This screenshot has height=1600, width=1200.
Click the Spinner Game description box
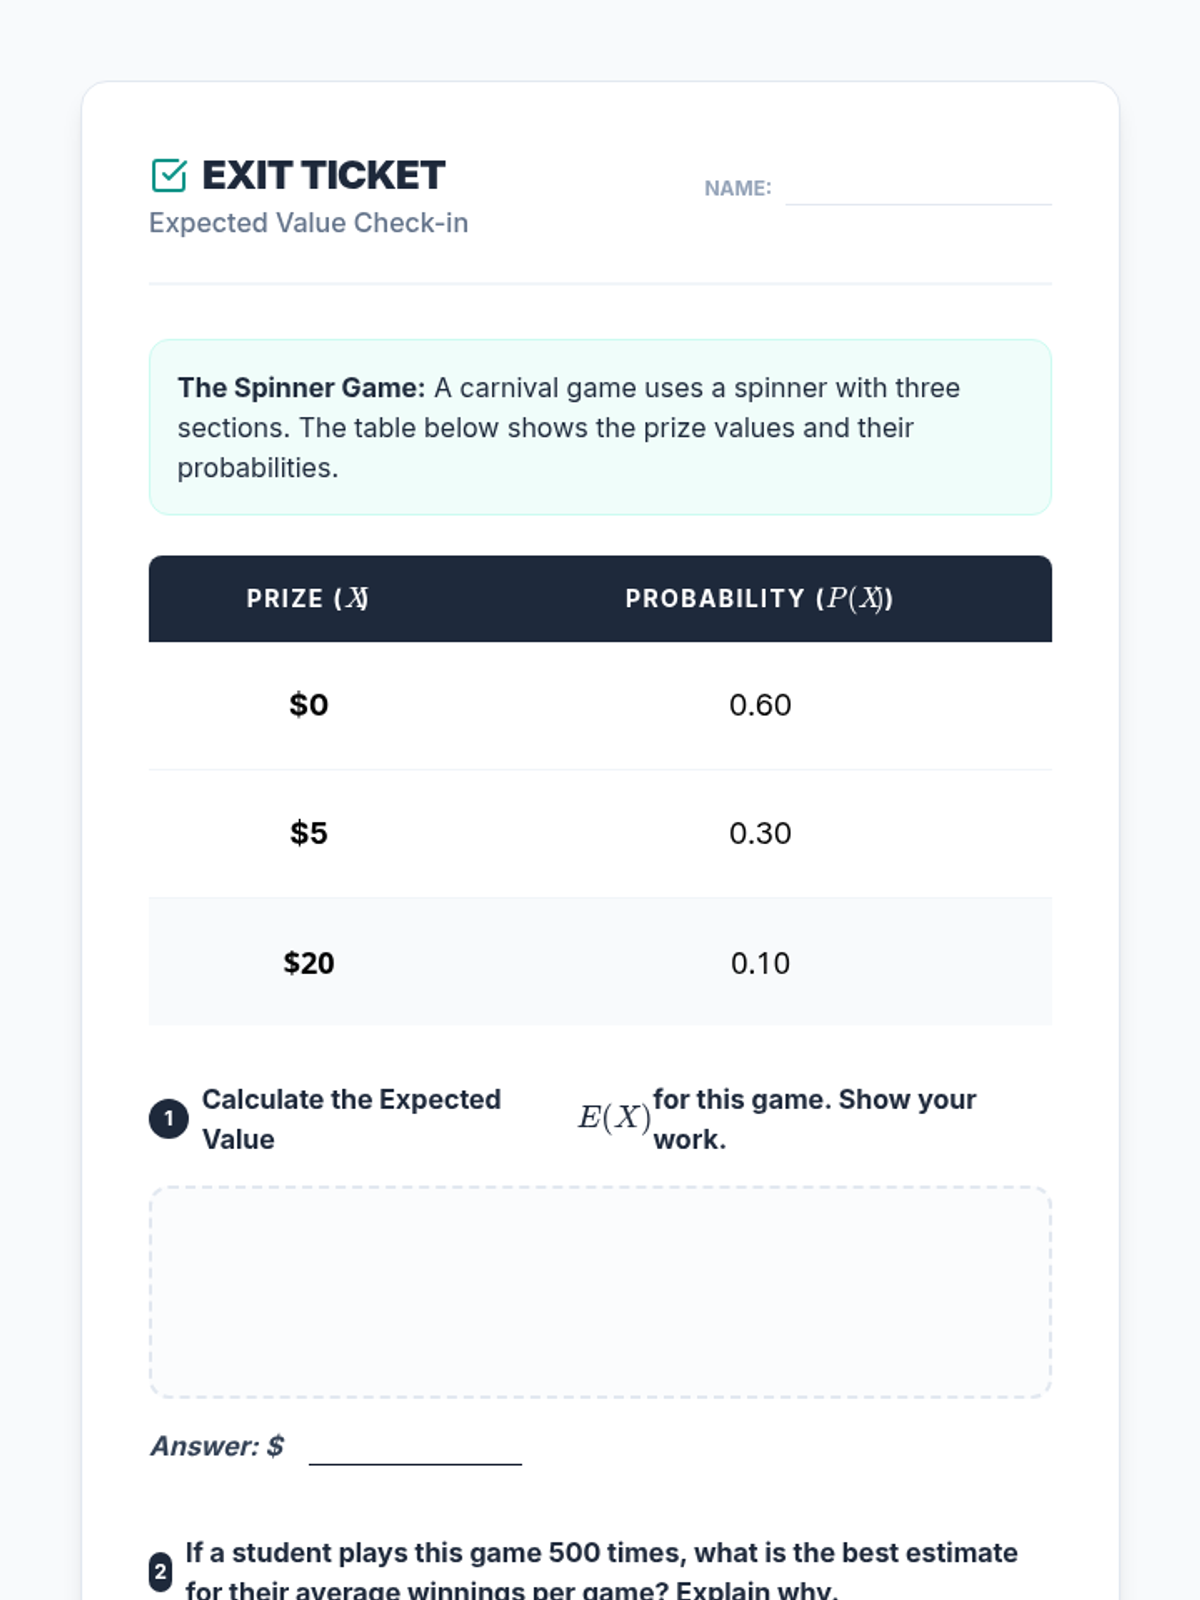point(600,427)
